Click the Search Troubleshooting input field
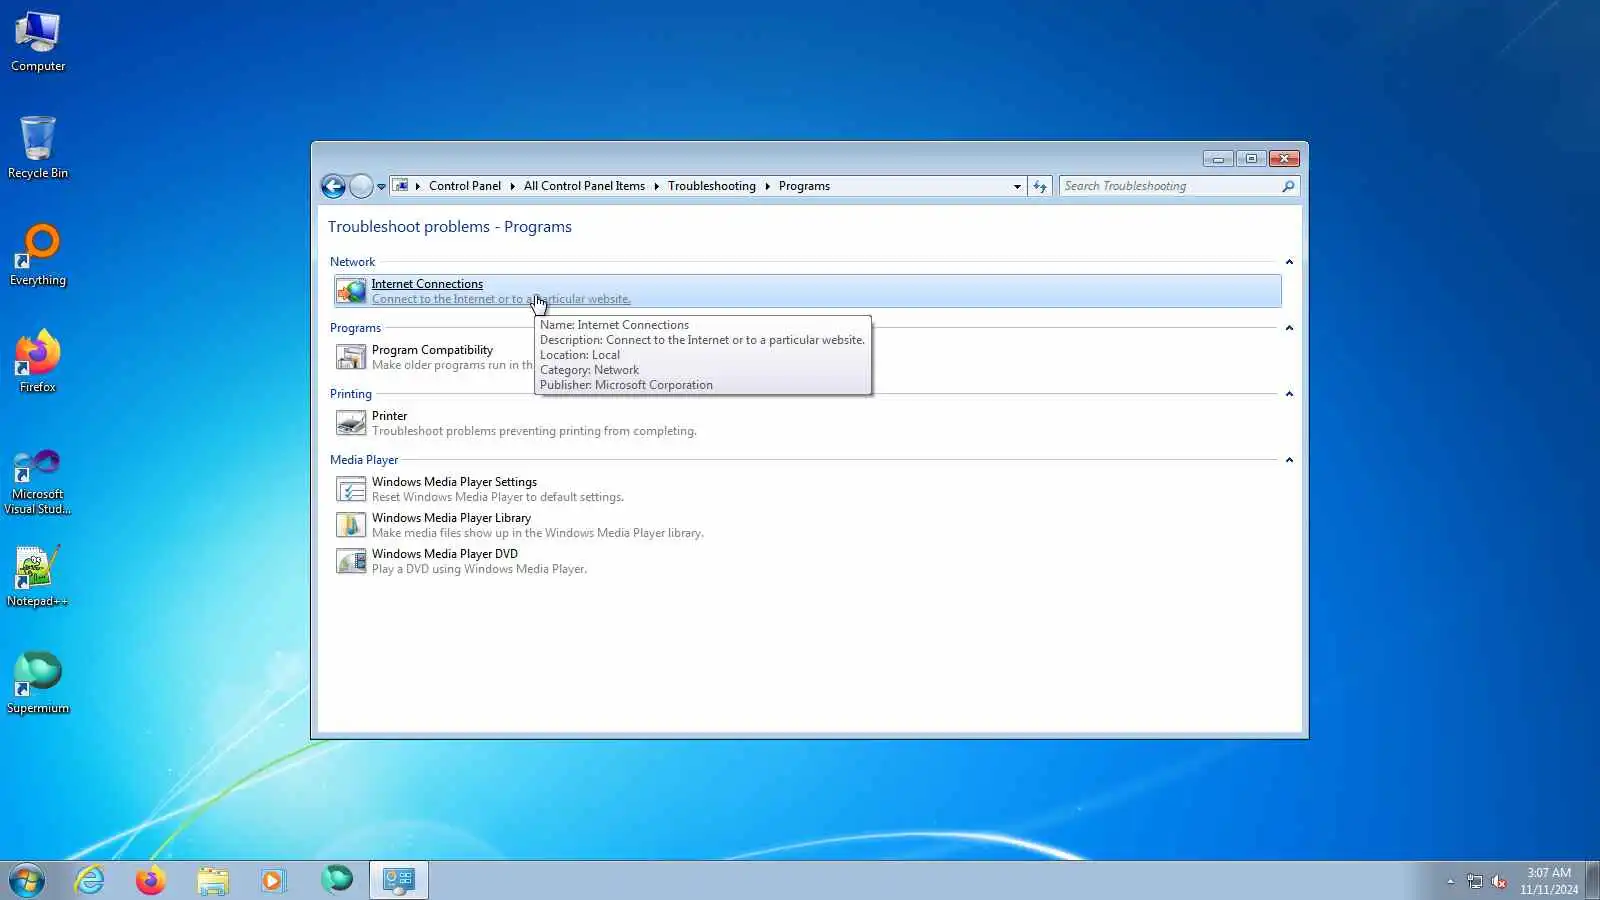 point(1170,186)
